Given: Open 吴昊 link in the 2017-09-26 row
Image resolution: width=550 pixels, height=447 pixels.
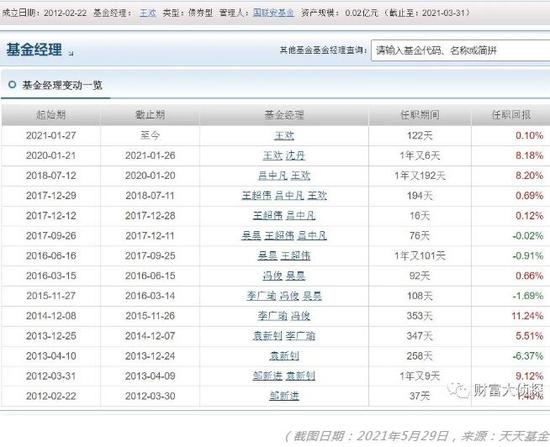Looking at the screenshot, I should (x=251, y=235).
